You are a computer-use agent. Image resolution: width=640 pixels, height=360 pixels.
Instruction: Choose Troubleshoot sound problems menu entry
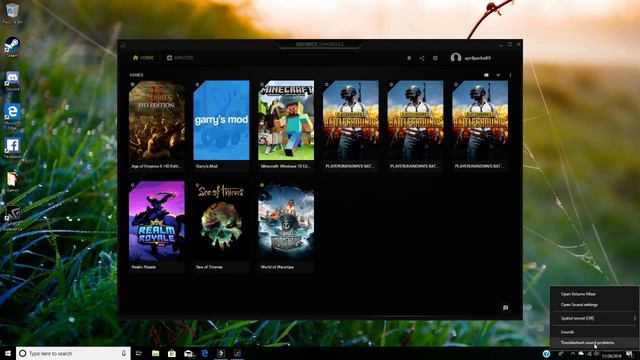pyautogui.click(x=594, y=343)
